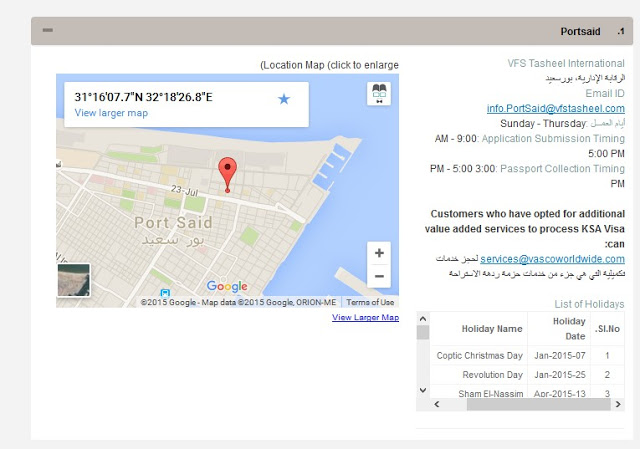Click the horizontal scrollbar thumb of holidays table
Viewport: 640px width, 449px height.
click(538, 405)
